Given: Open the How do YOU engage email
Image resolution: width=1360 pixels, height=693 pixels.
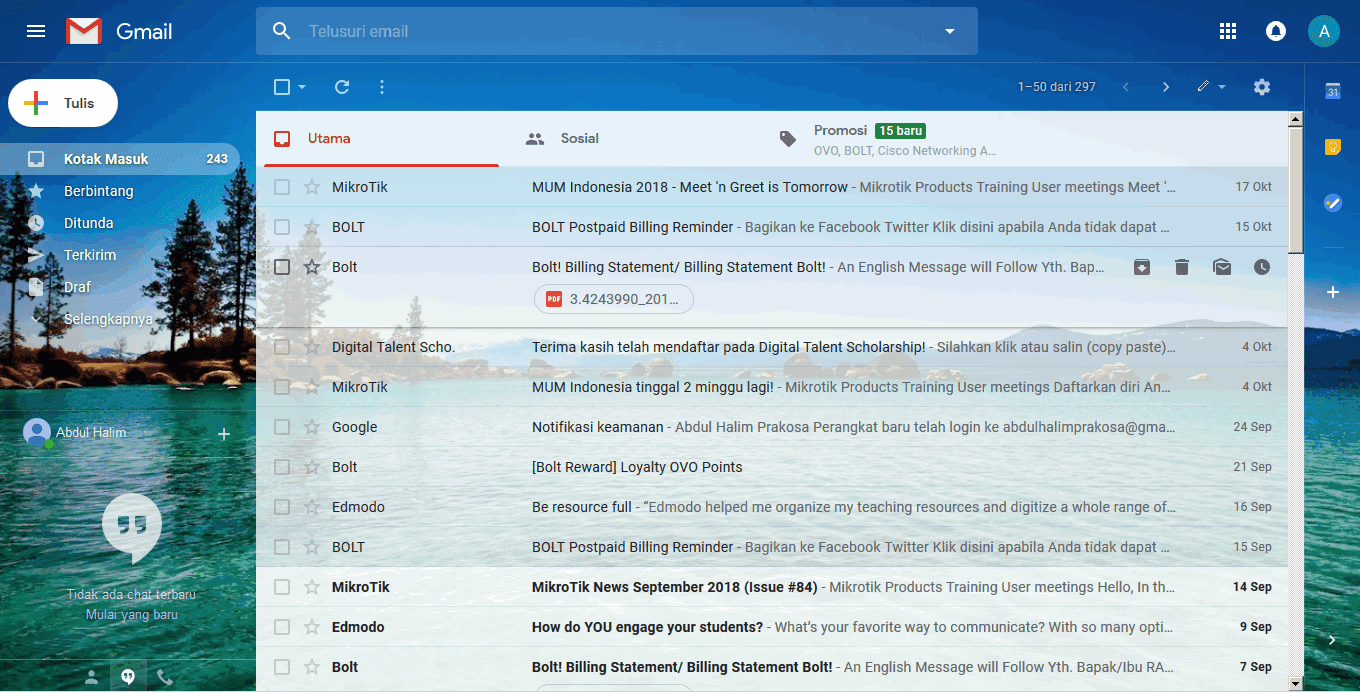Looking at the screenshot, I should (772, 627).
